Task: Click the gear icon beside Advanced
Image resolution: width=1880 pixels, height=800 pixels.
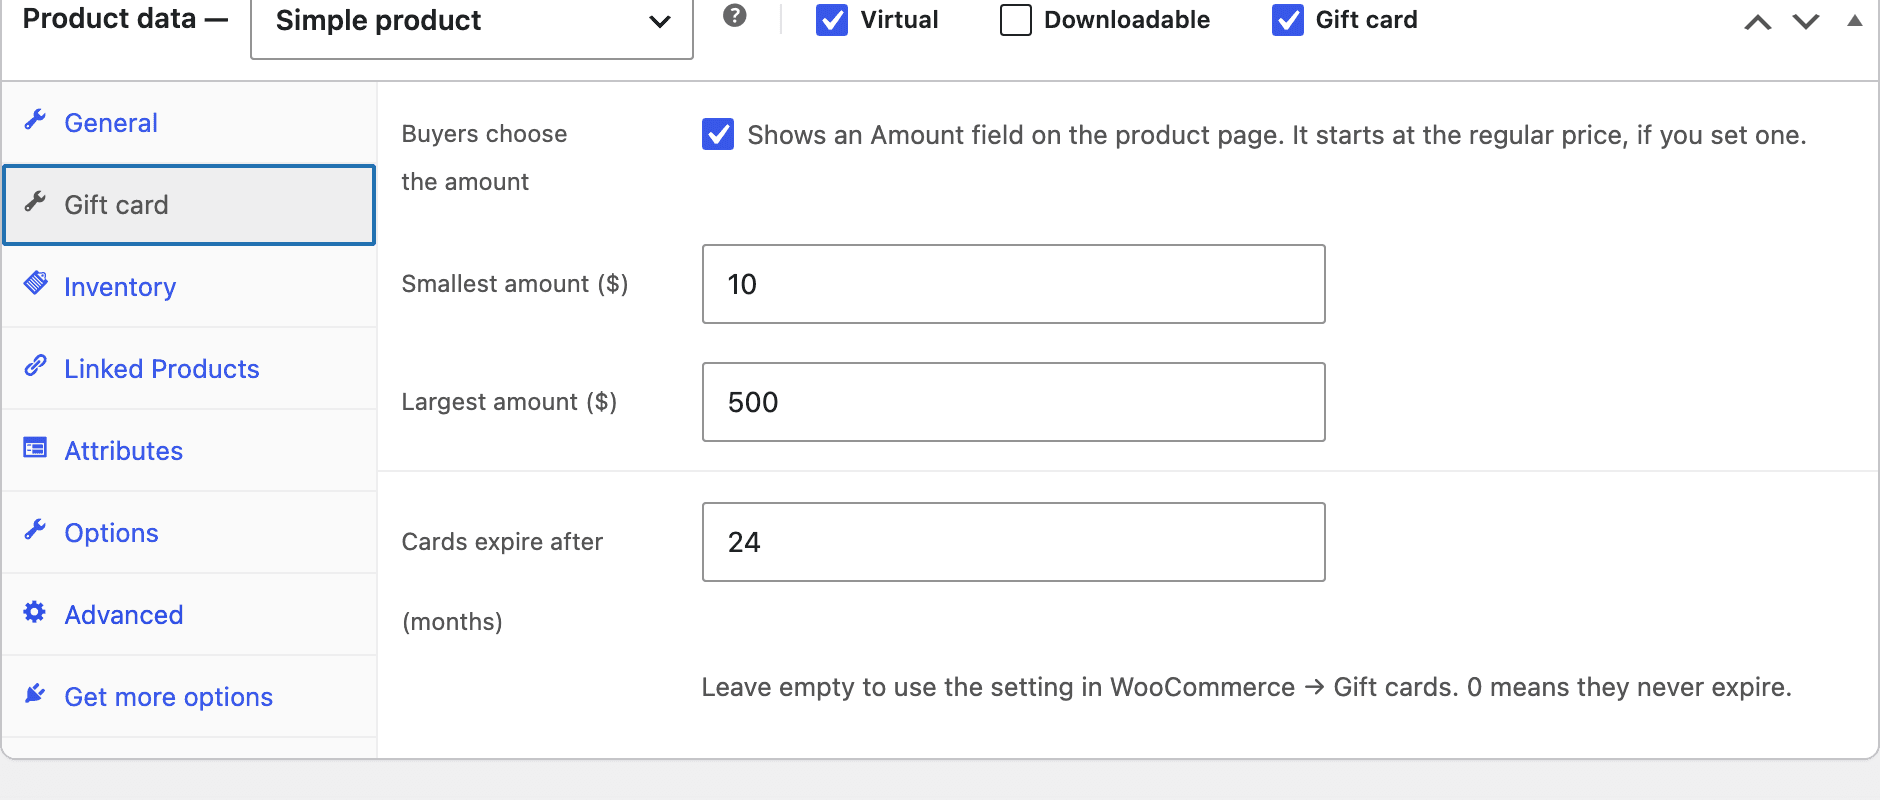Action: [35, 612]
